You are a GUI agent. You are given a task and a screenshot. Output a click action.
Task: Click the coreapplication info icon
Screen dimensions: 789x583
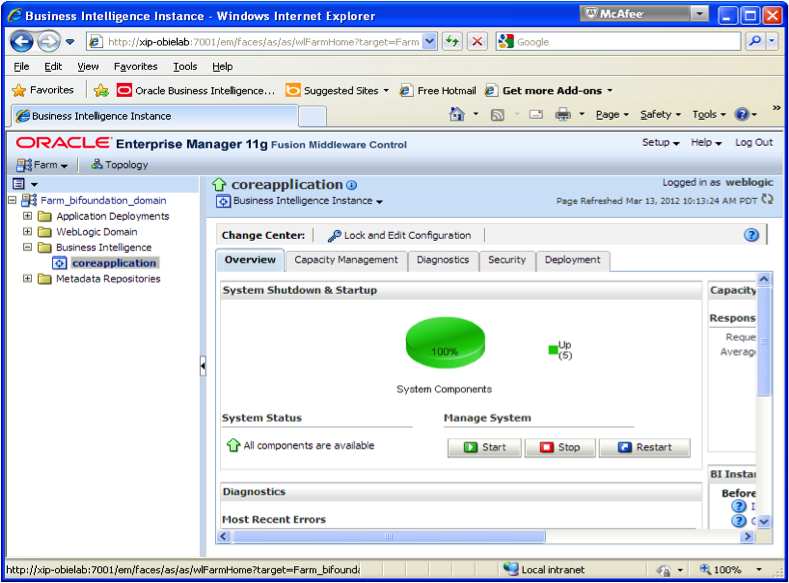coord(352,185)
